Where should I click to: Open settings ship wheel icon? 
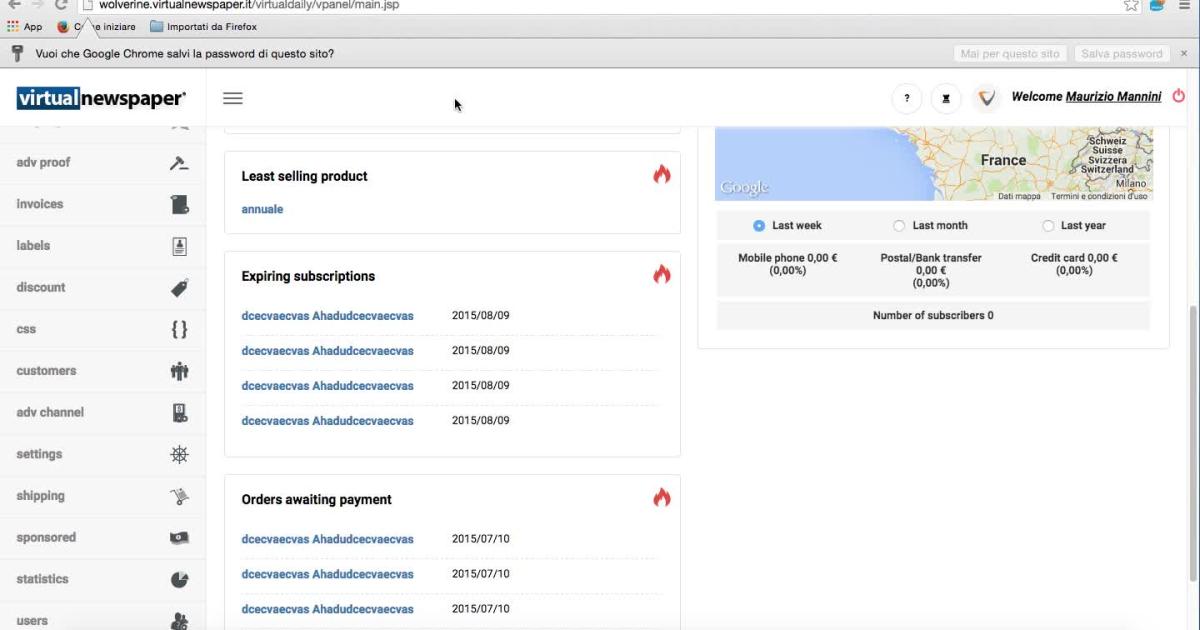click(179, 454)
